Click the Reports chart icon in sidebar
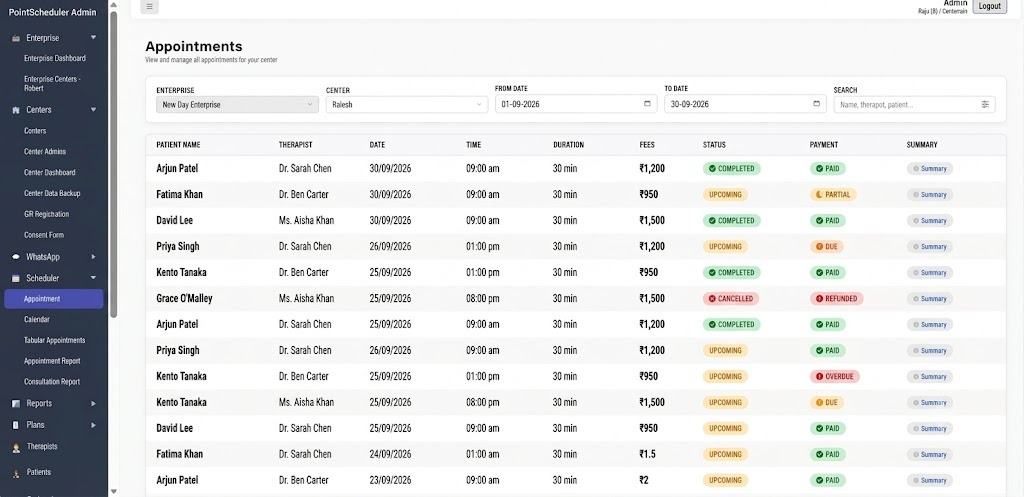Screen dimensions: 1024x497 pos(16,404)
